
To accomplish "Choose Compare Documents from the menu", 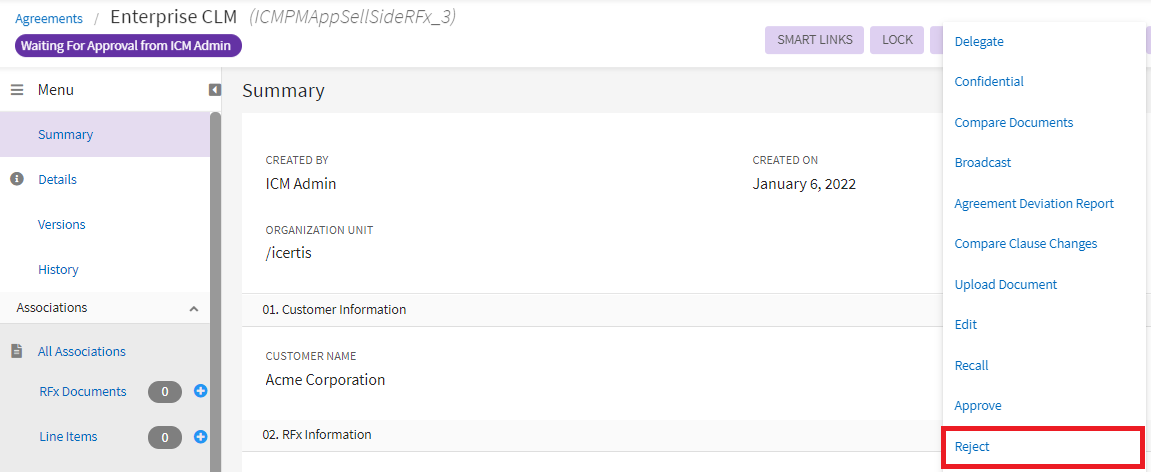I will [x=1013, y=123].
